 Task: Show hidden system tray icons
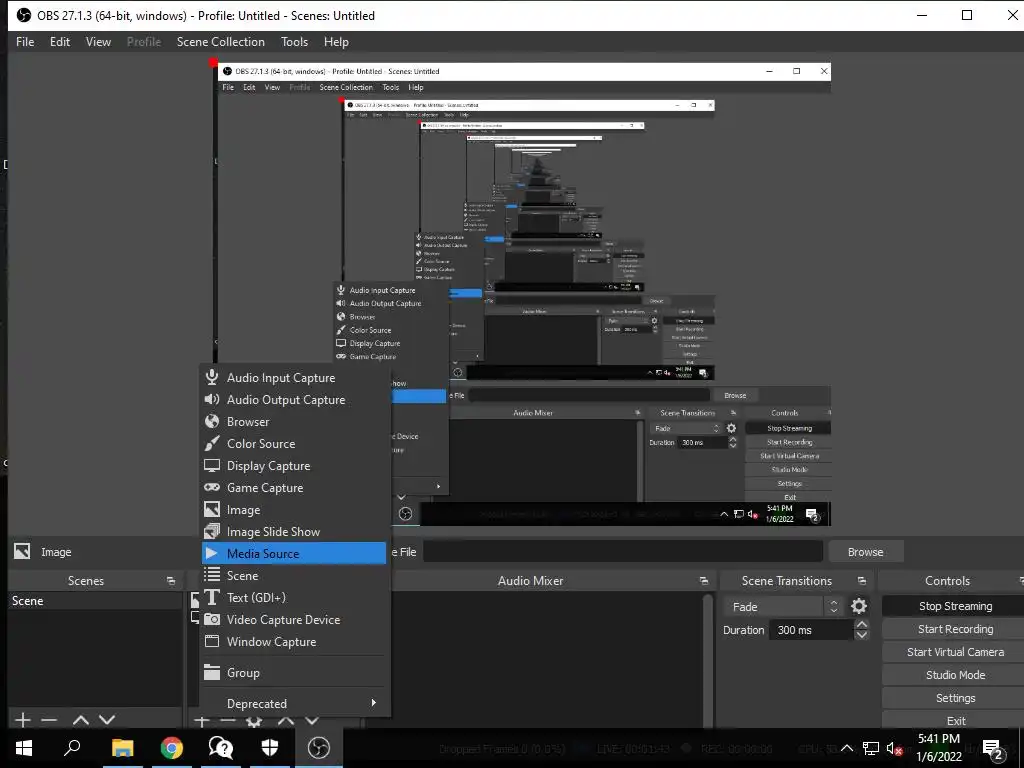pyautogui.click(x=846, y=748)
